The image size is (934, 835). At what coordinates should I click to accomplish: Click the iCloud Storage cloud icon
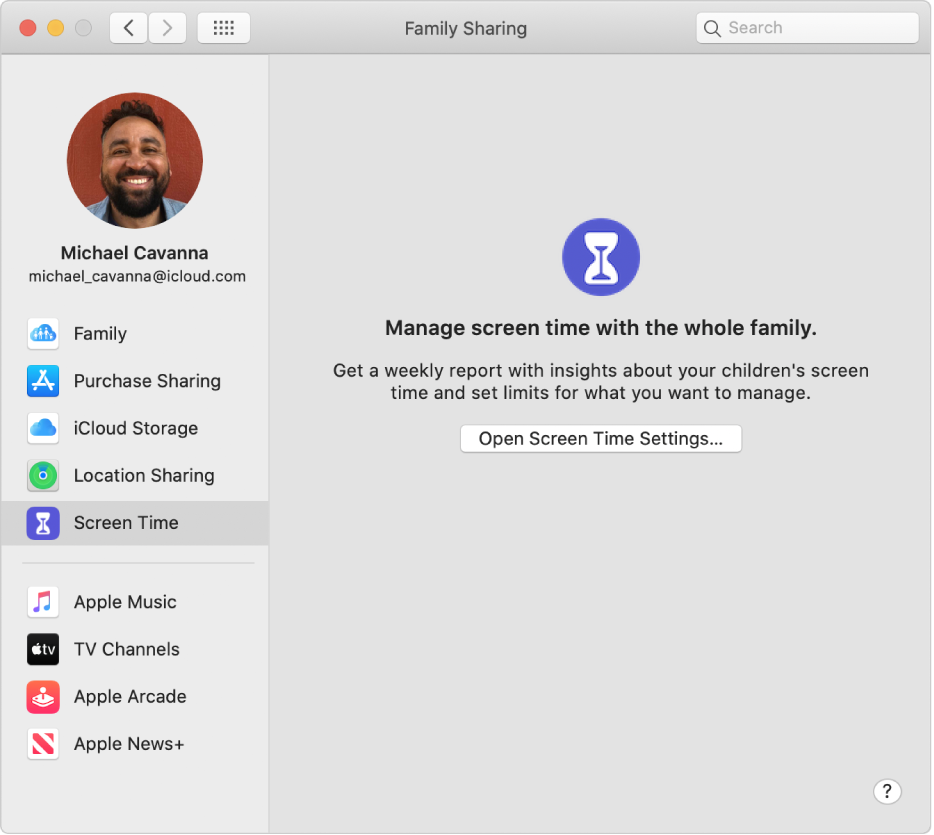[x=43, y=428]
